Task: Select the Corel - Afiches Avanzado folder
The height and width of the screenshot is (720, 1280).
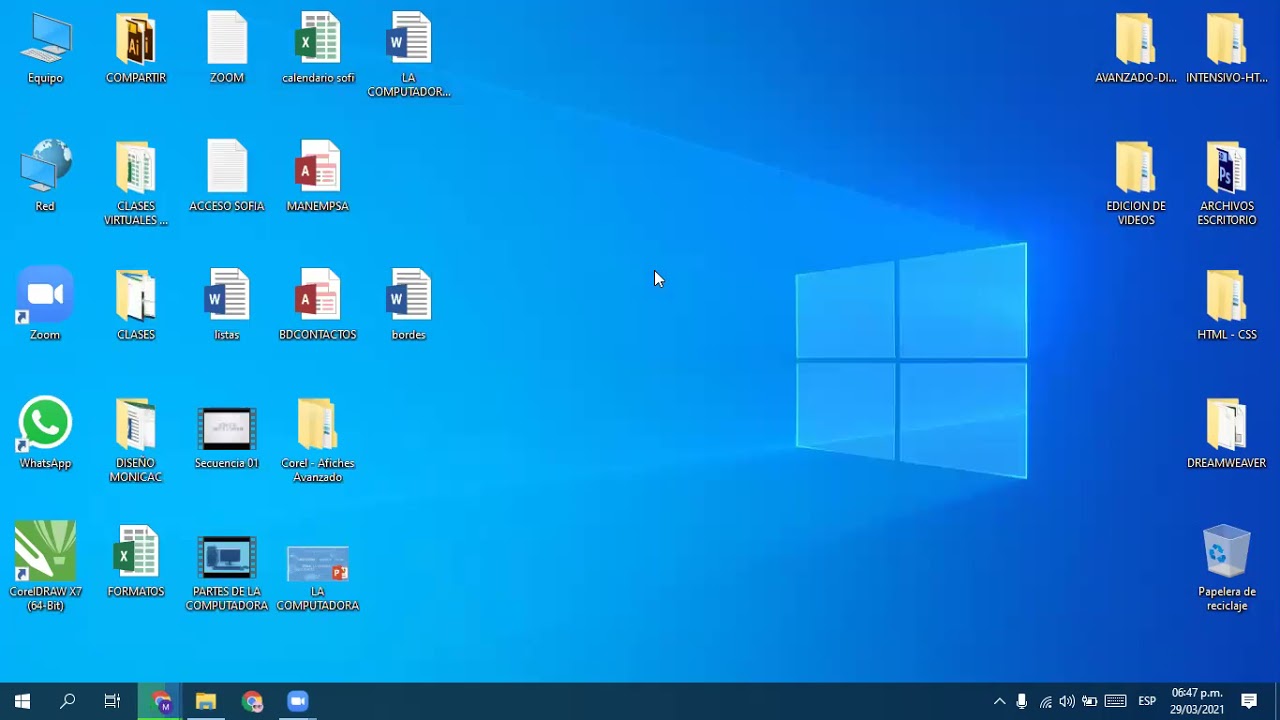Action: [x=318, y=440]
